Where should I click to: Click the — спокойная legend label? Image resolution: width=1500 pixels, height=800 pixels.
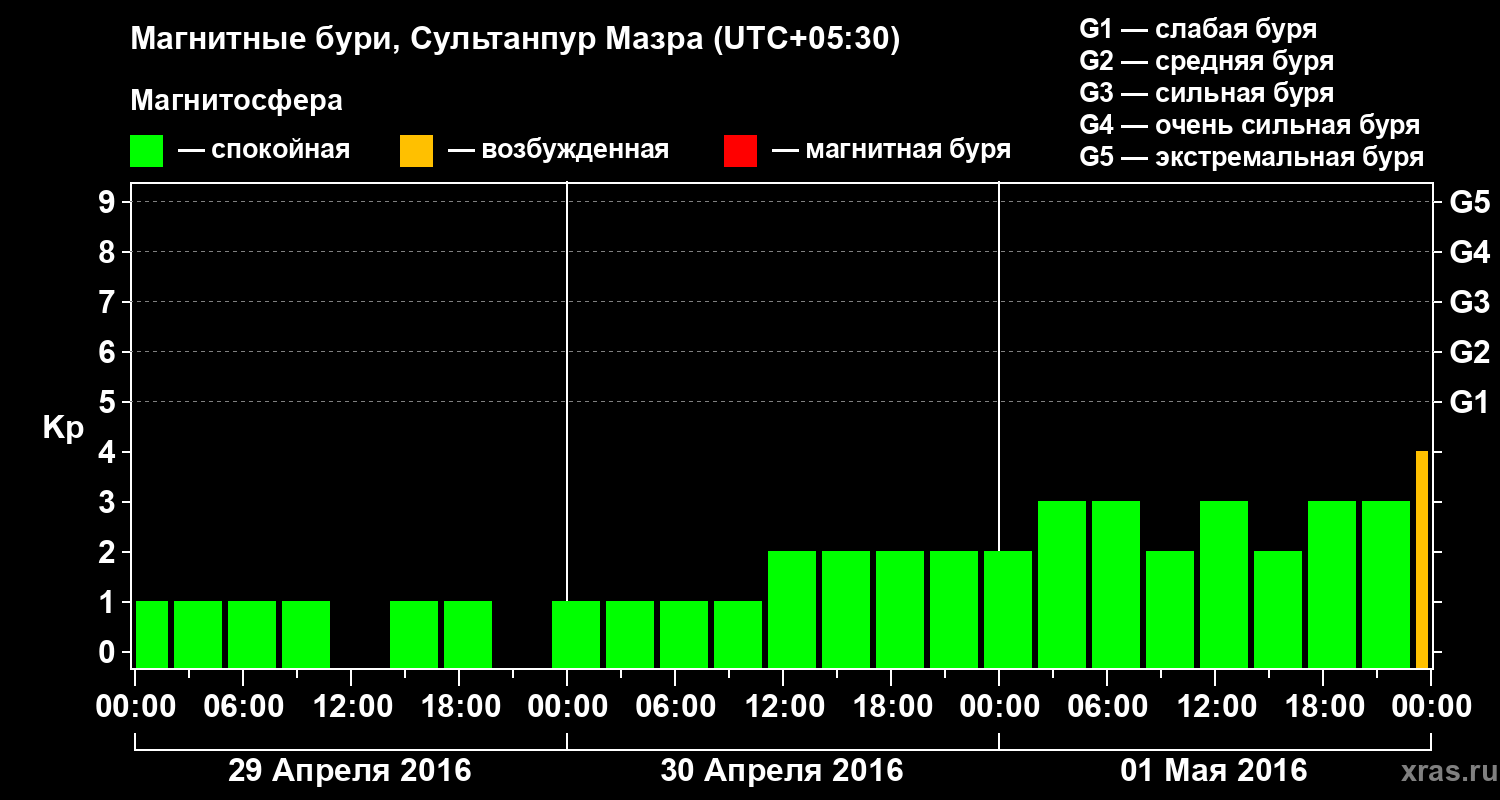pos(264,150)
